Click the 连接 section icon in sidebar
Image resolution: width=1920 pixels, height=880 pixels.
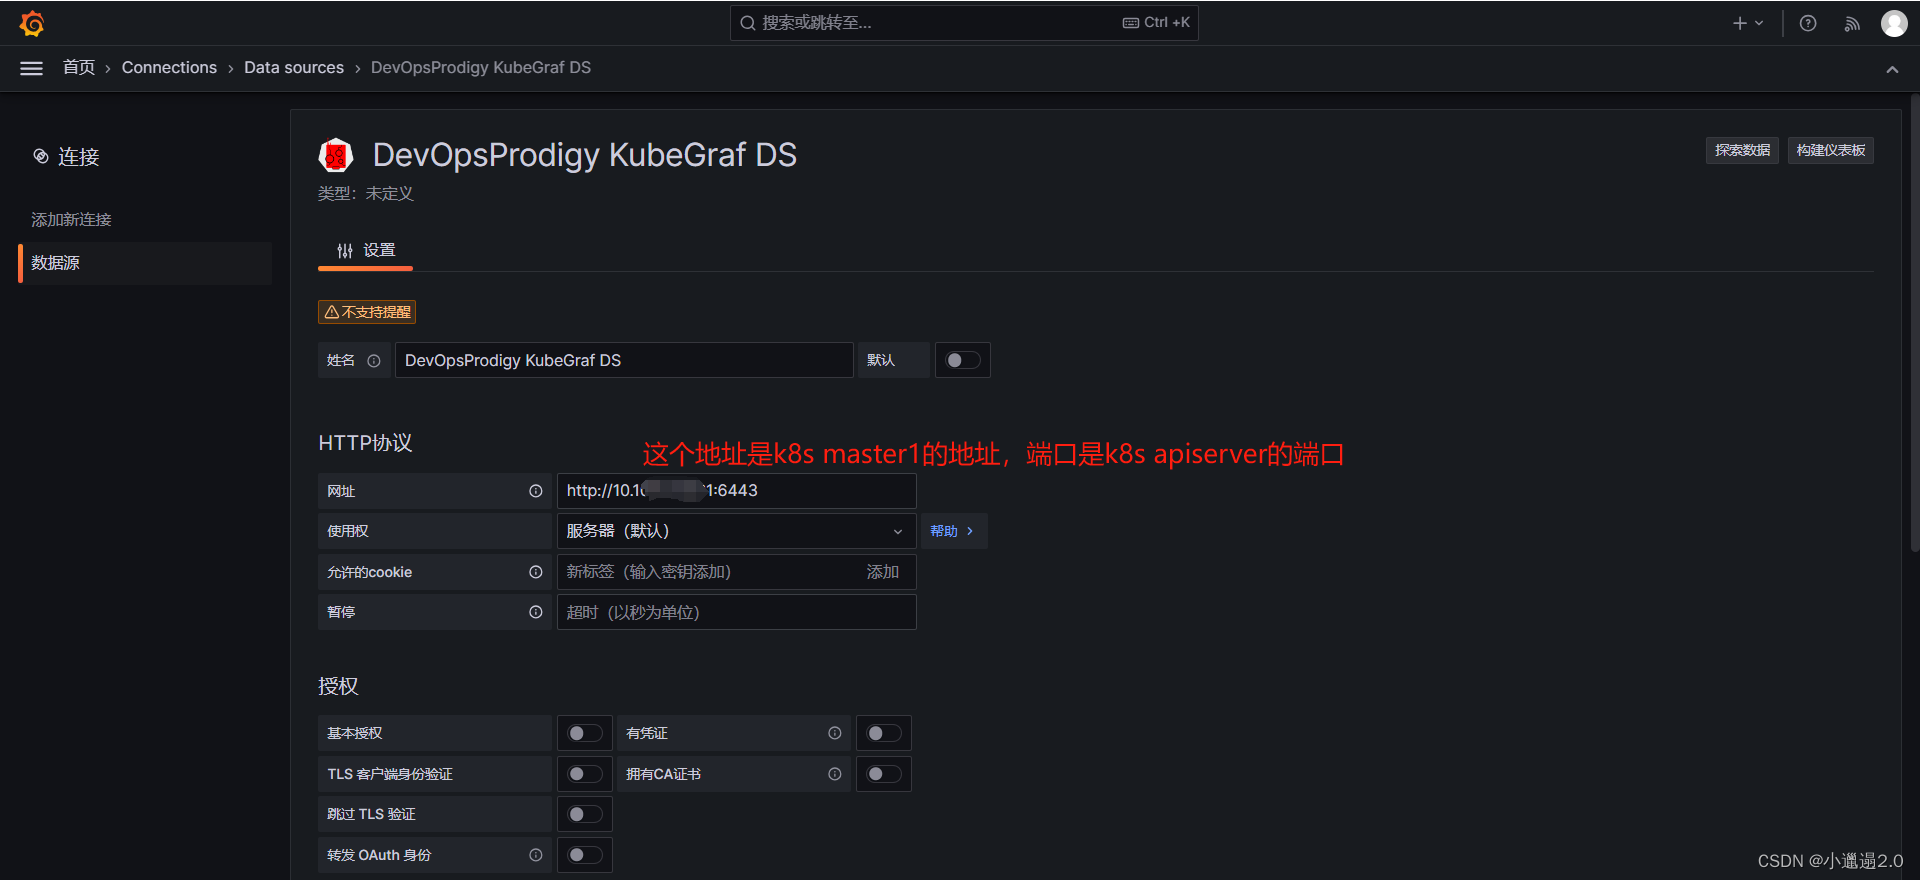tap(41, 156)
